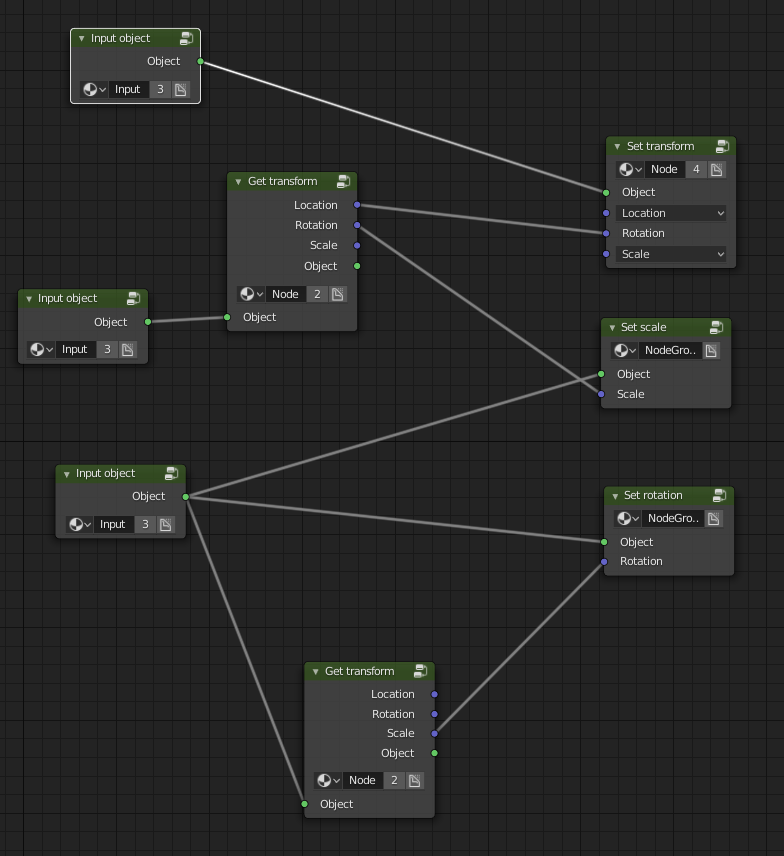Click the Object input socket of Set transform

606,193
